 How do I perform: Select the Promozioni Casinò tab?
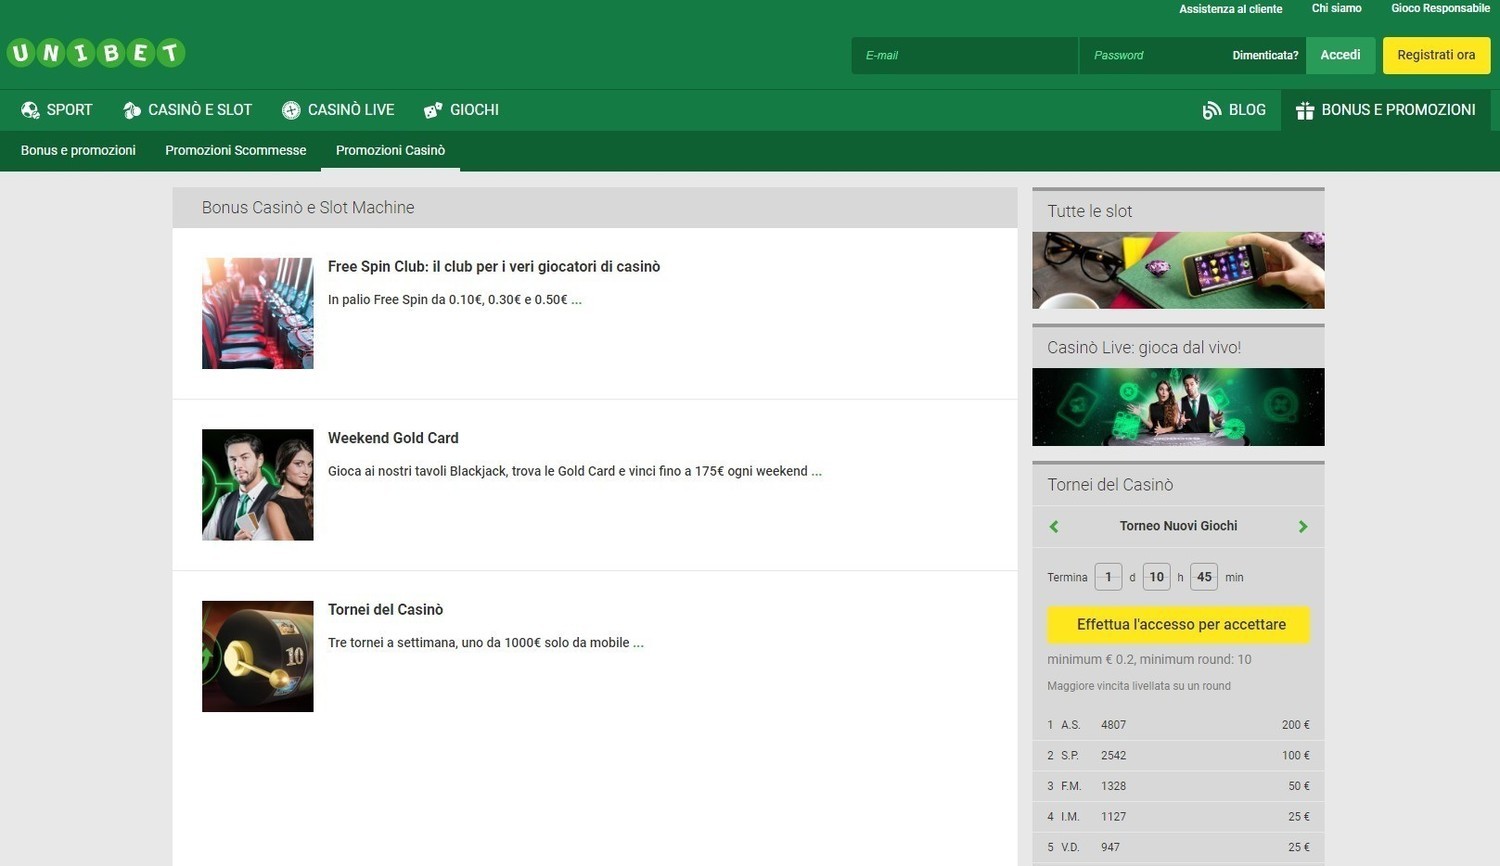pyautogui.click(x=390, y=150)
